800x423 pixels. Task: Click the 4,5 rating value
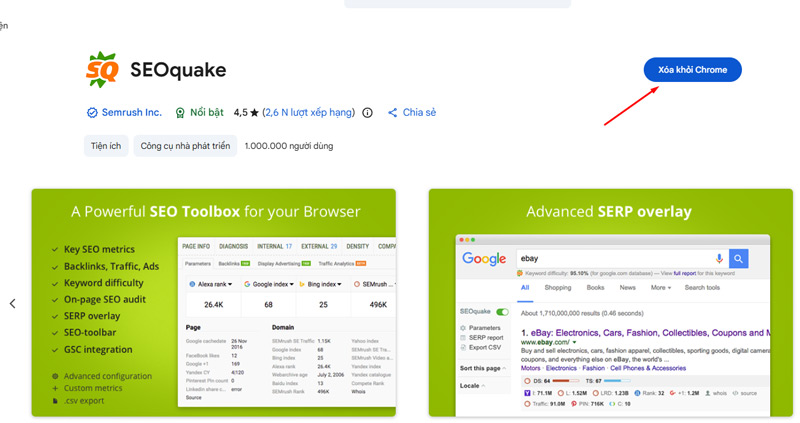pos(240,113)
